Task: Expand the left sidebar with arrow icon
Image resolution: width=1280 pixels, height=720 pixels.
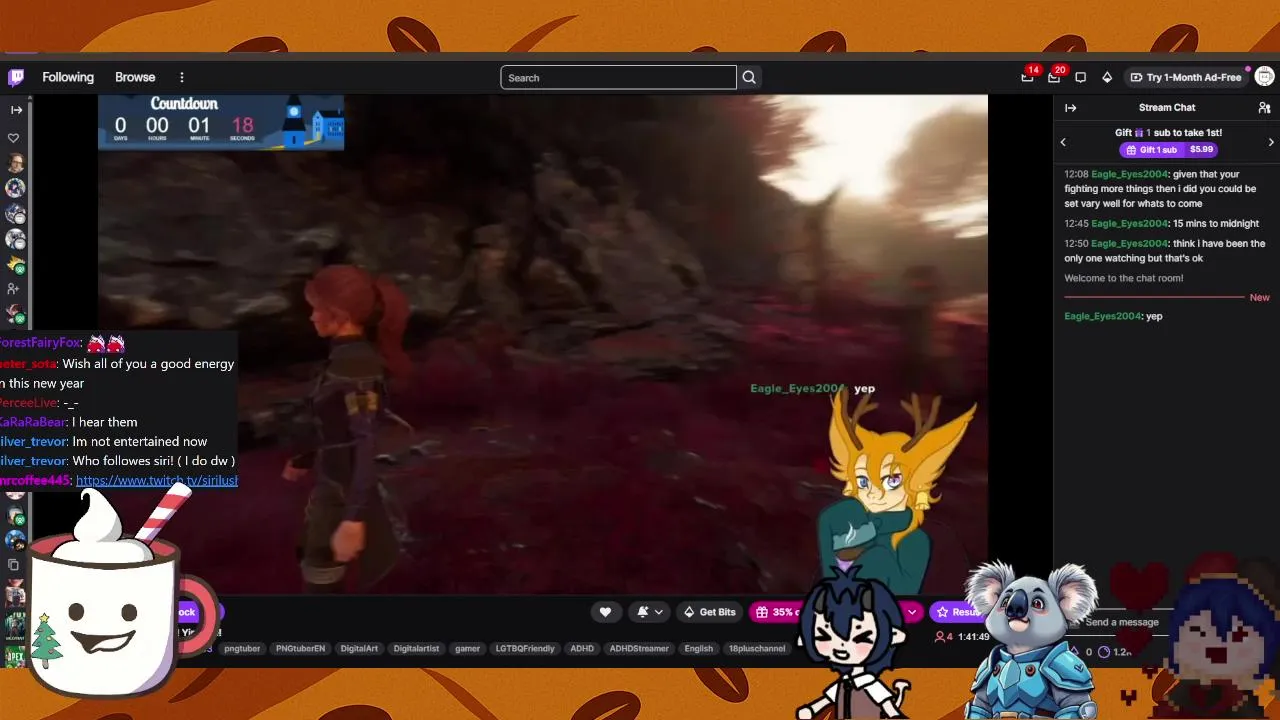Action: coord(16,110)
